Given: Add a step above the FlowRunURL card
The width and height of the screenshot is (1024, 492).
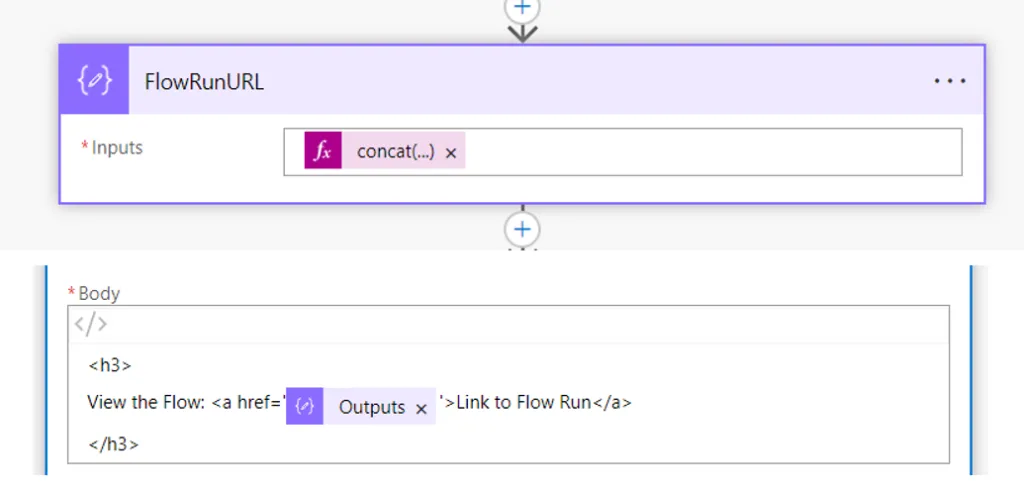Looking at the screenshot, I should (x=522, y=8).
